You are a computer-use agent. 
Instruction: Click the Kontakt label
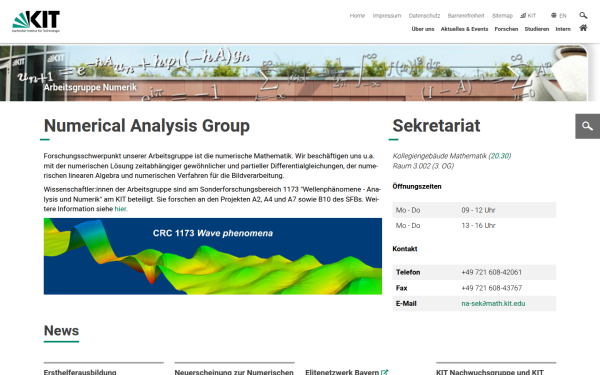(405, 249)
